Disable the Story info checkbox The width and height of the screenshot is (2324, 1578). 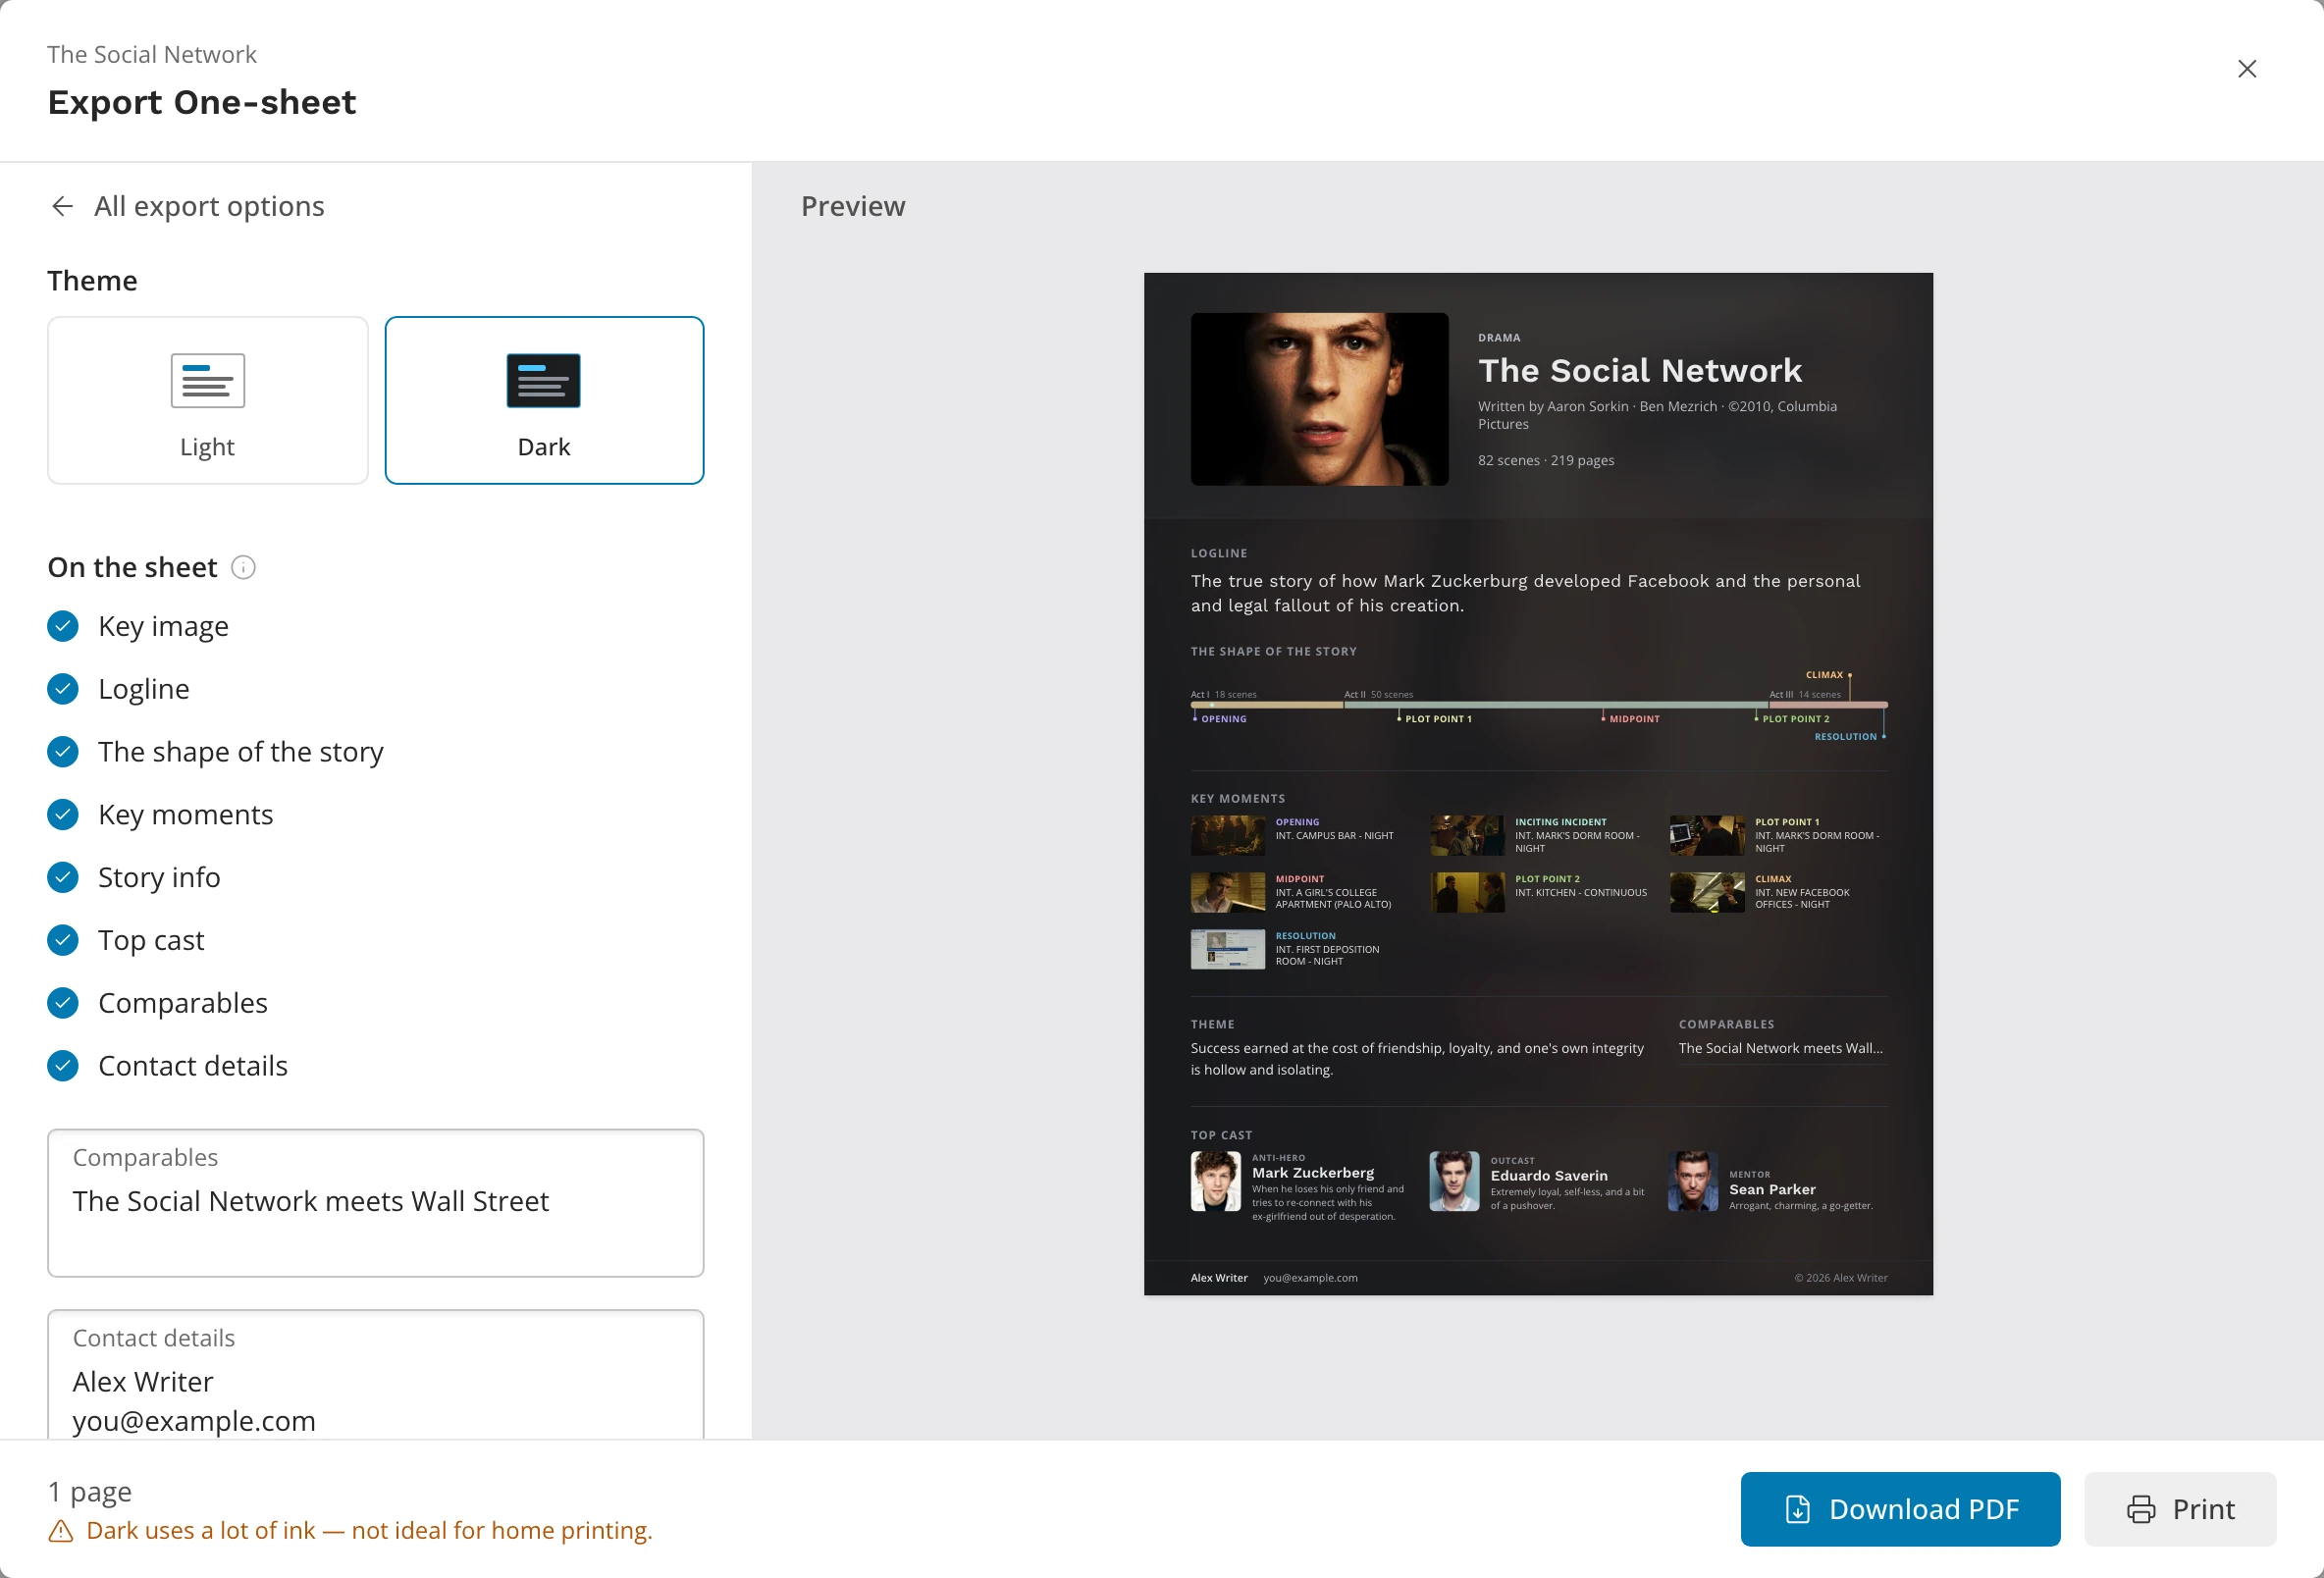pos(63,877)
